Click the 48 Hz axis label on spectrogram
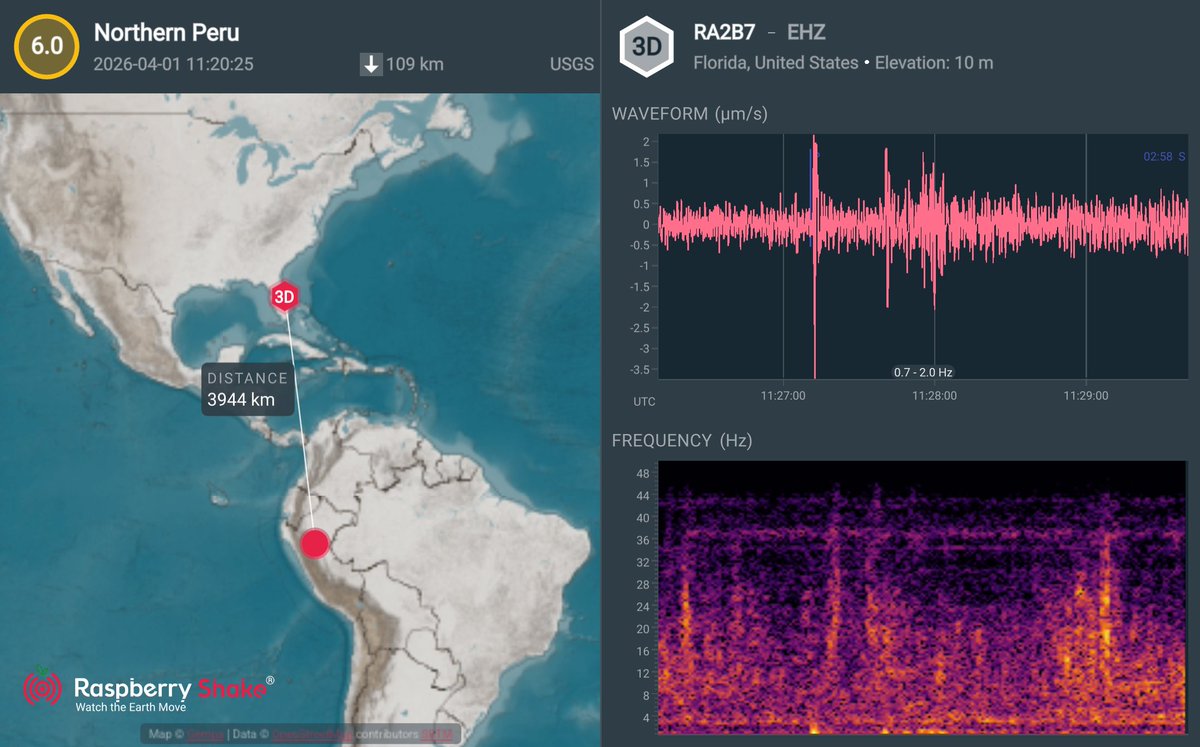This screenshot has height=747, width=1200. [643, 474]
